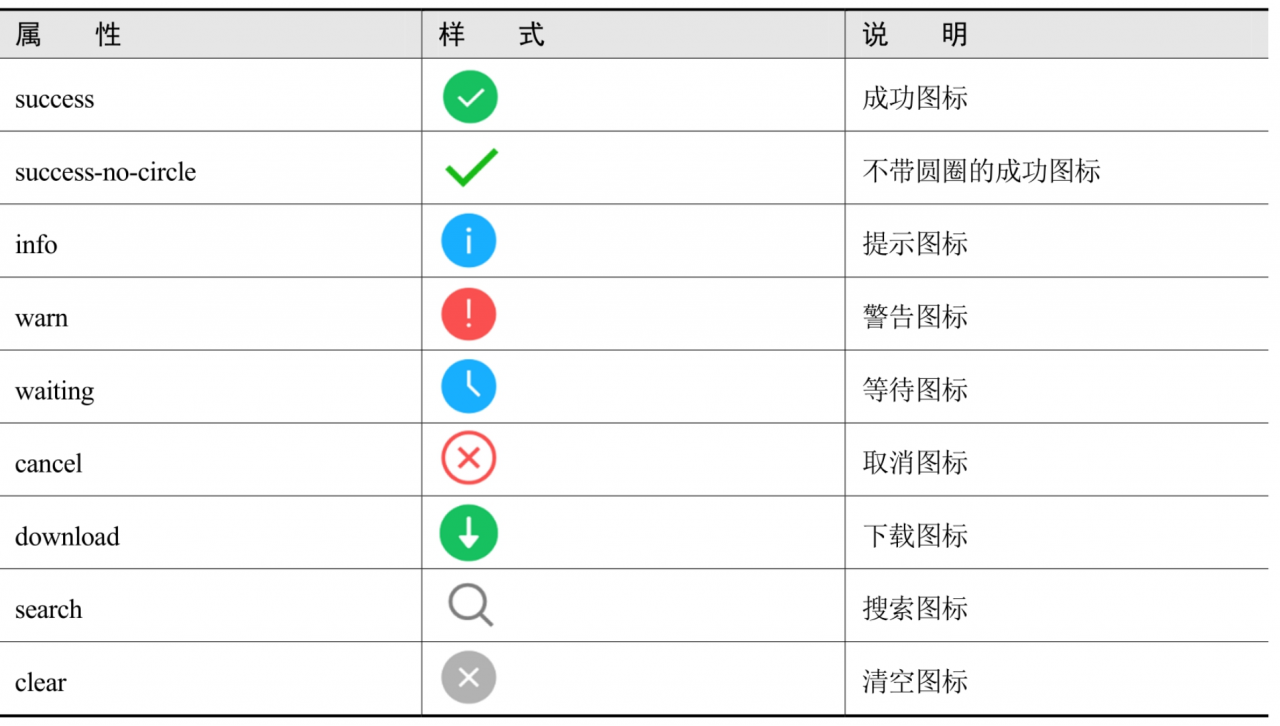Click the green download arrow icon

tap(469, 533)
